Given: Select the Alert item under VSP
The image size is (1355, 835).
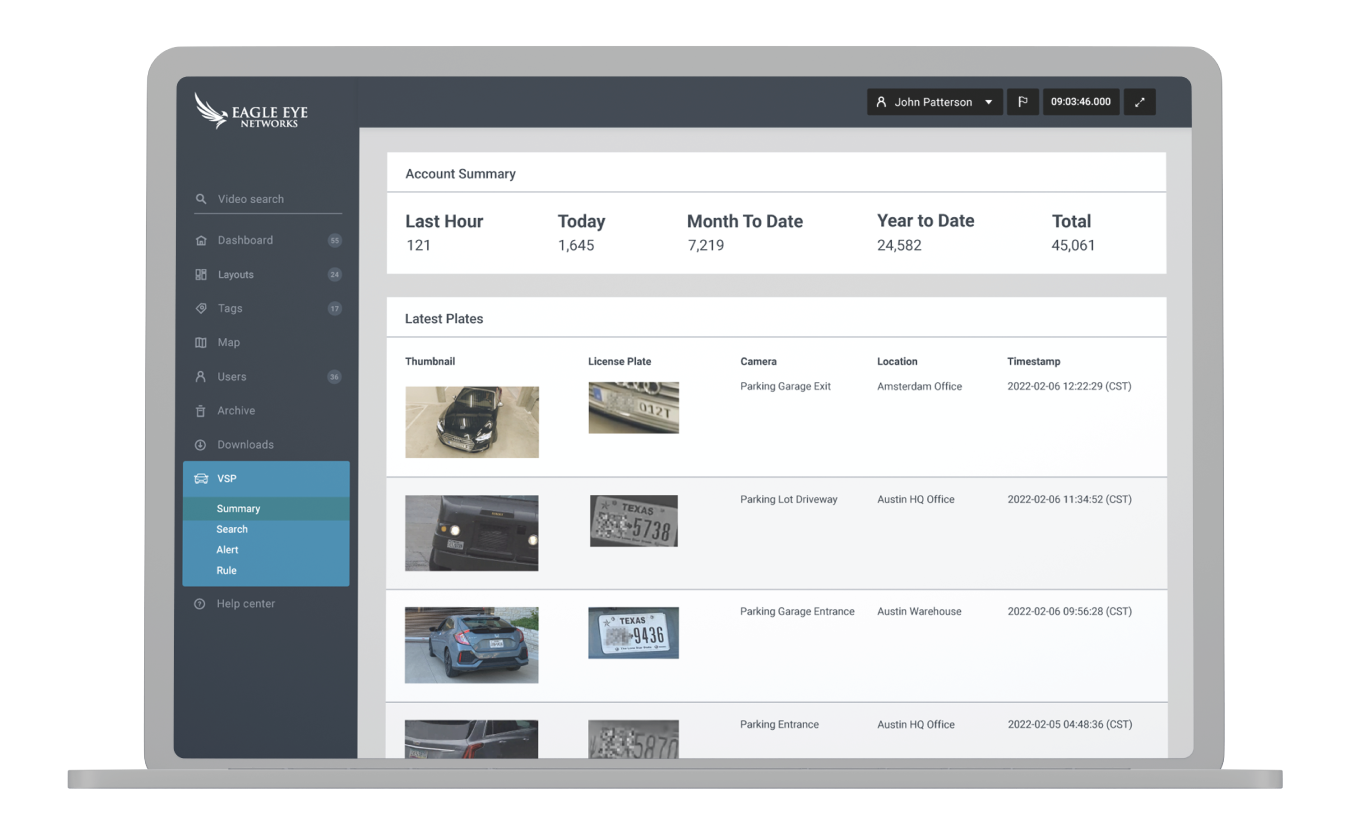Looking at the screenshot, I should (227, 549).
